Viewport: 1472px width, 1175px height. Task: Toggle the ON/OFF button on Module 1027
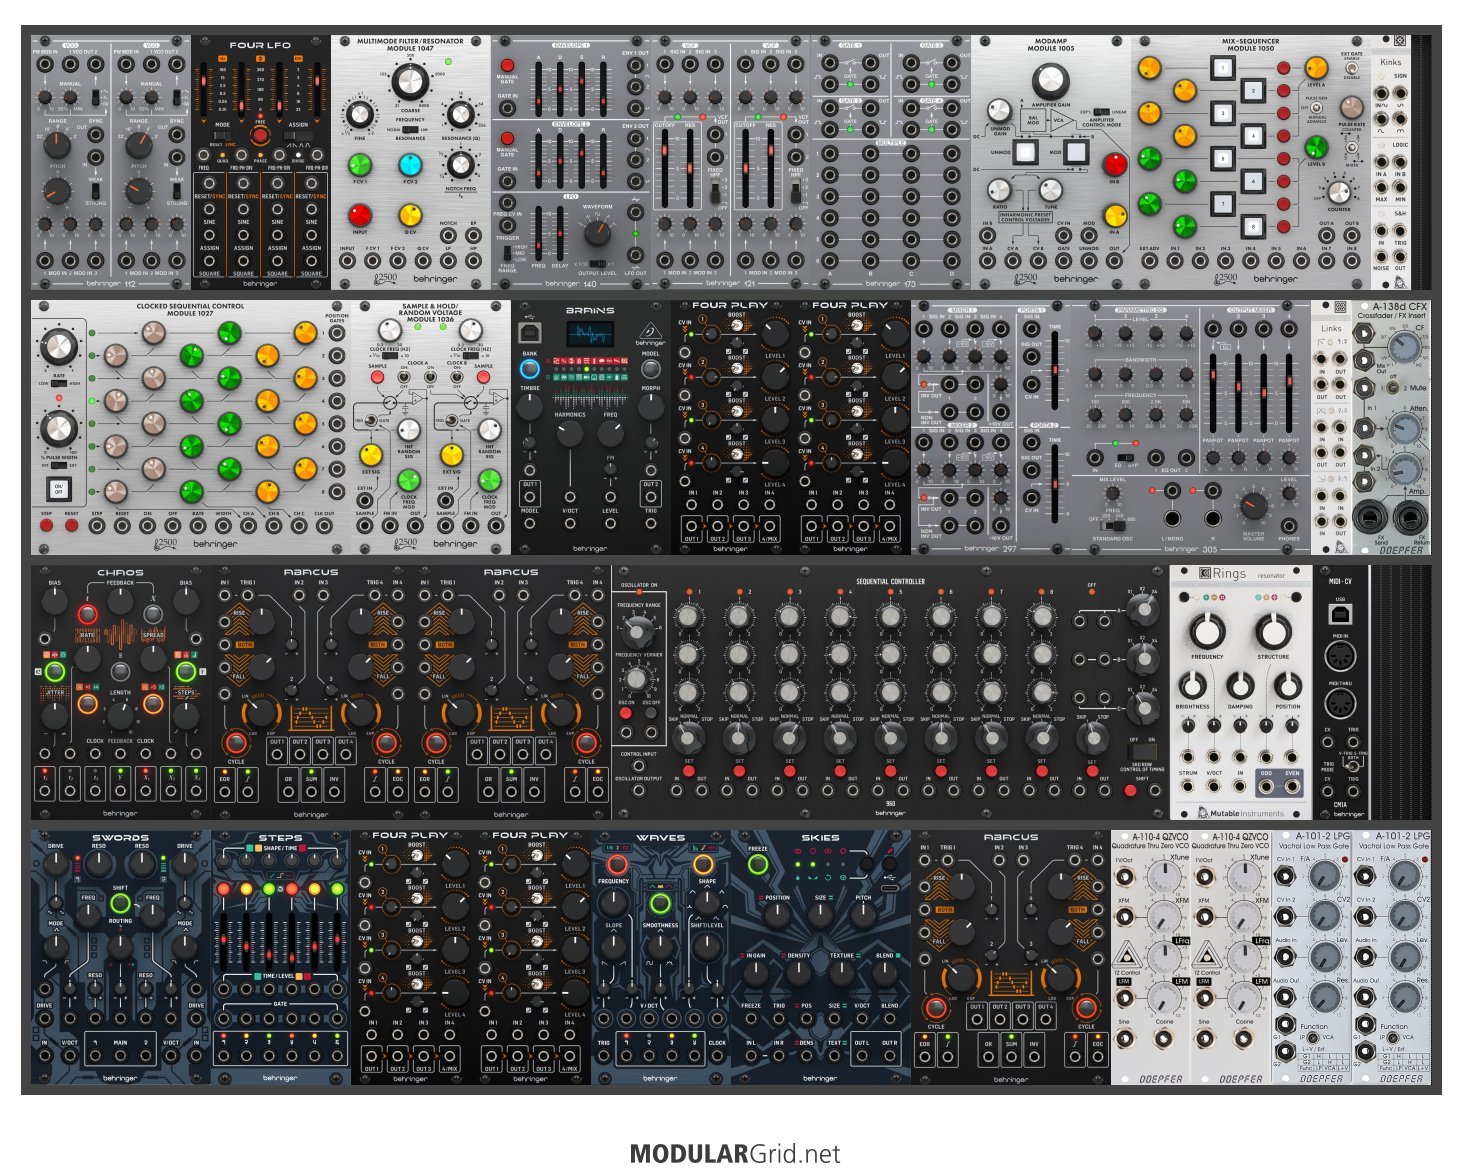(x=59, y=490)
